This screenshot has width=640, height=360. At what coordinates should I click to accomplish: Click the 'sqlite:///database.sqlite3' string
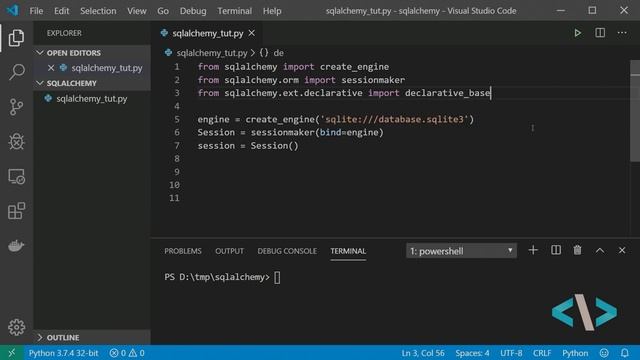coord(395,119)
